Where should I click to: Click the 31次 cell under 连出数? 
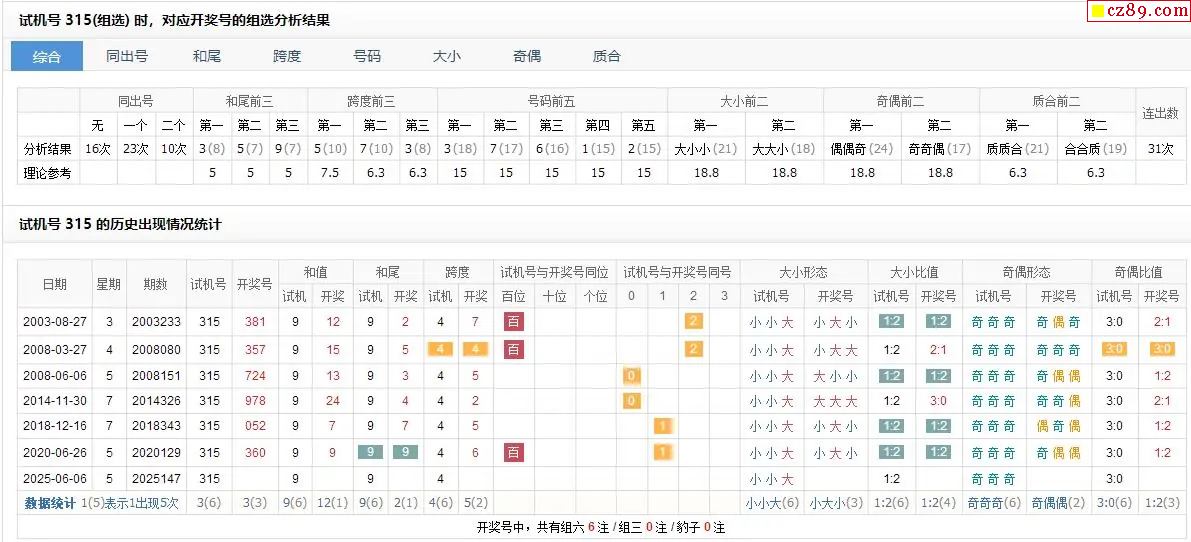[1160, 150]
